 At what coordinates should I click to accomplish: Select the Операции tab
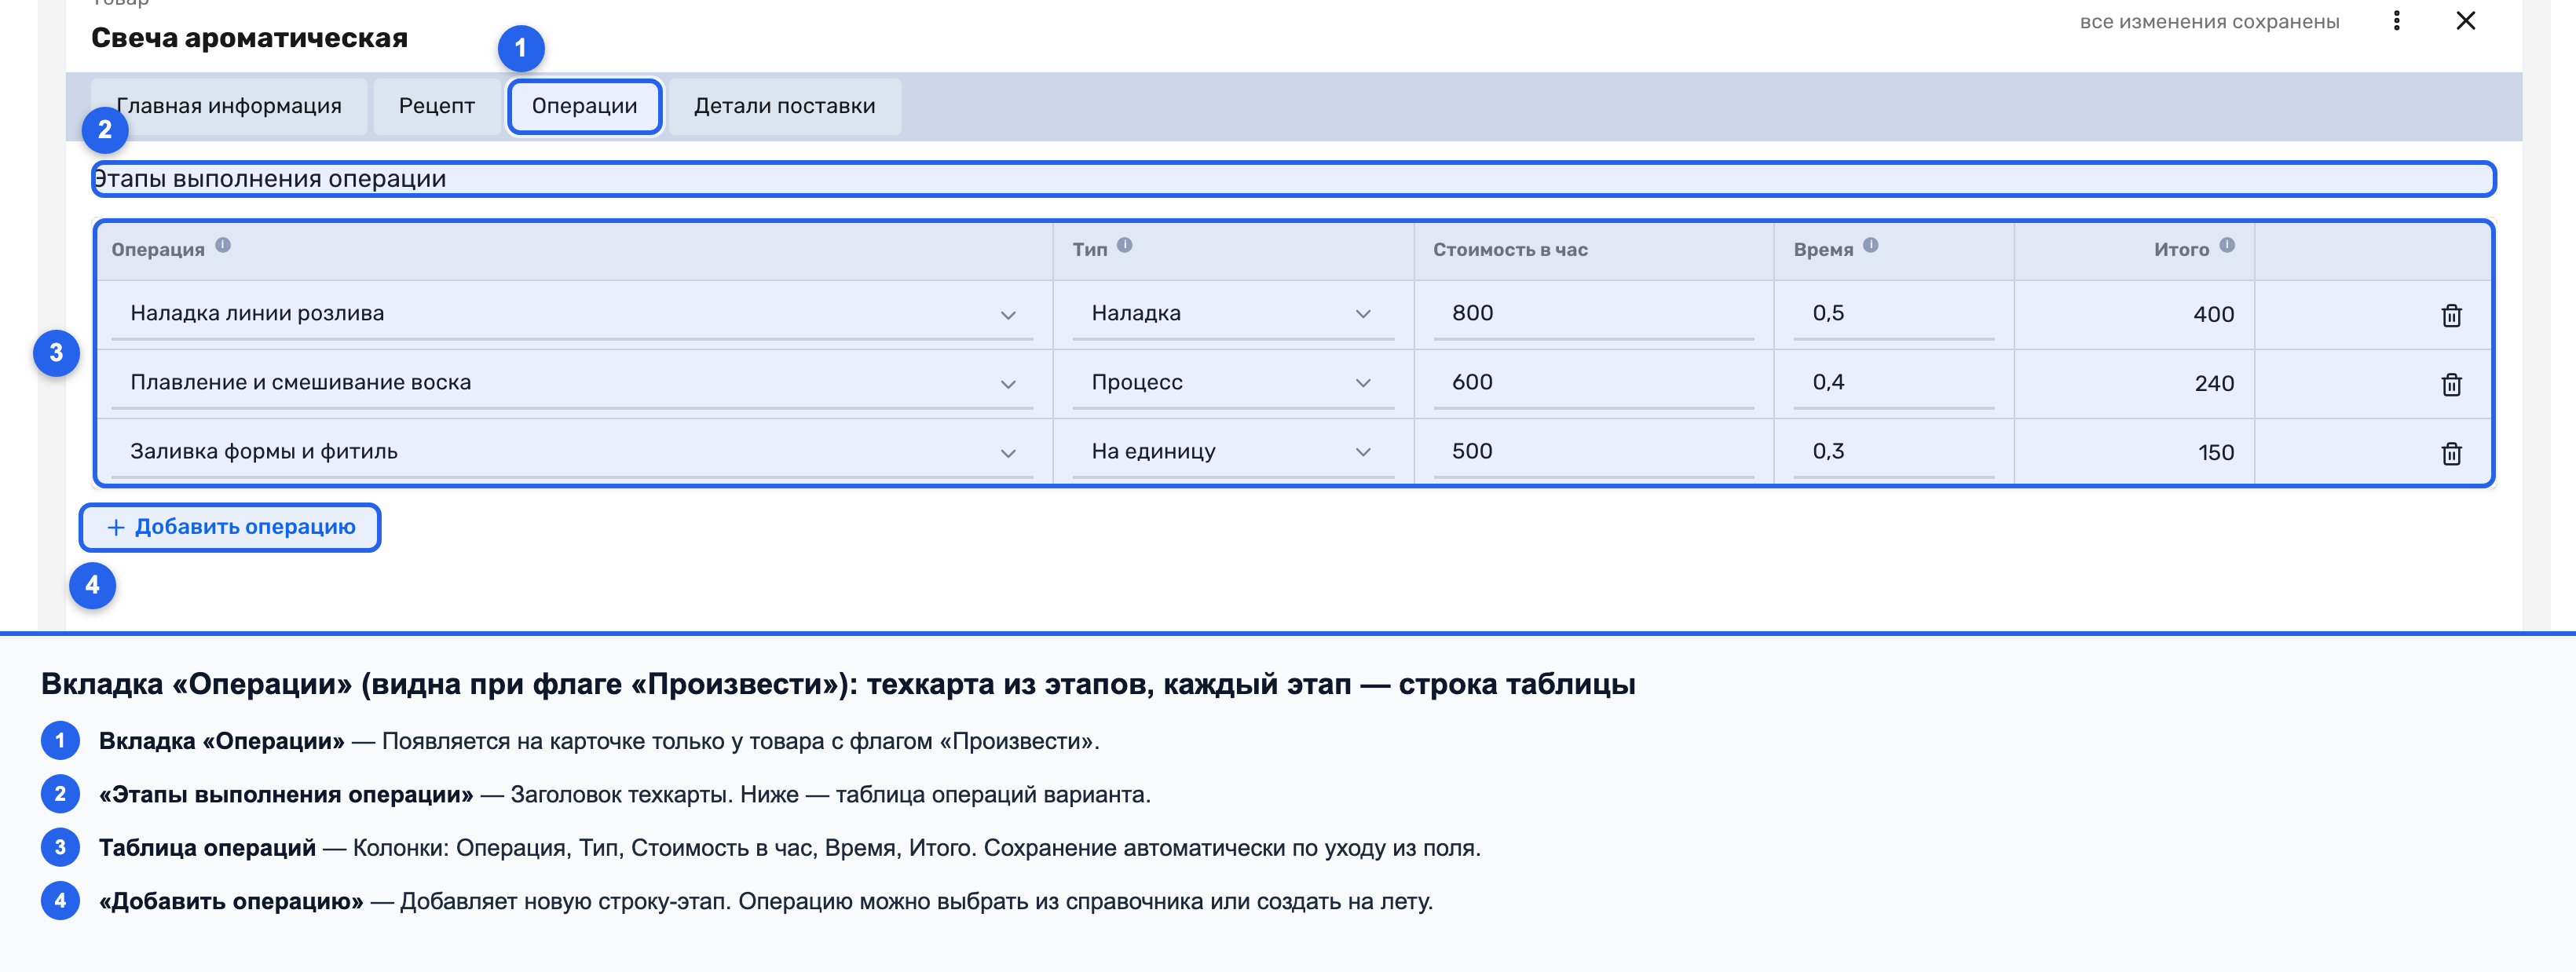[x=585, y=106]
